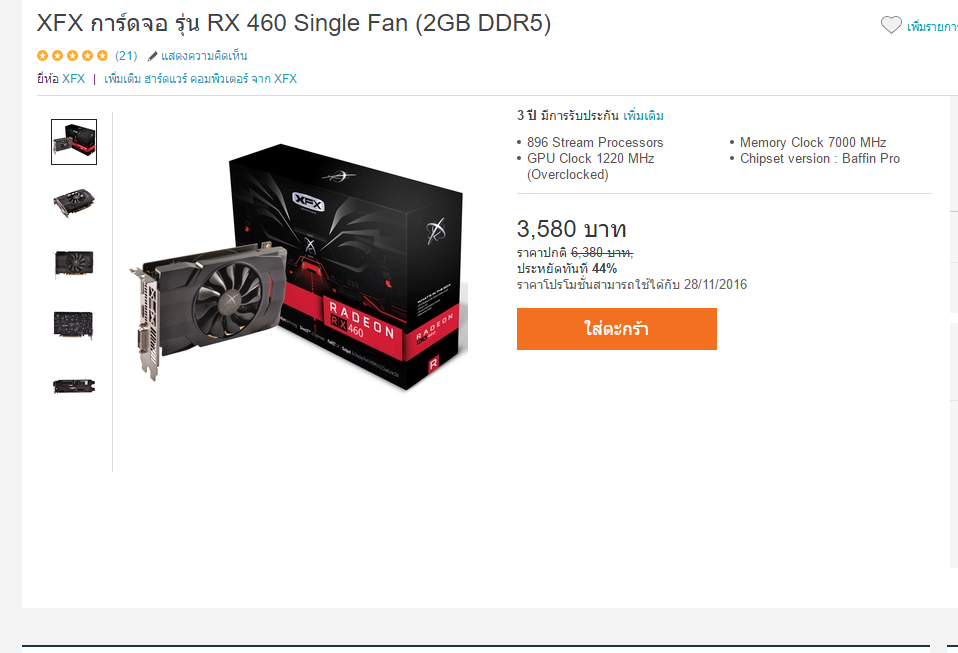Select thumbnail of angled graphics card
The image size is (958, 653).
[74, 203]
